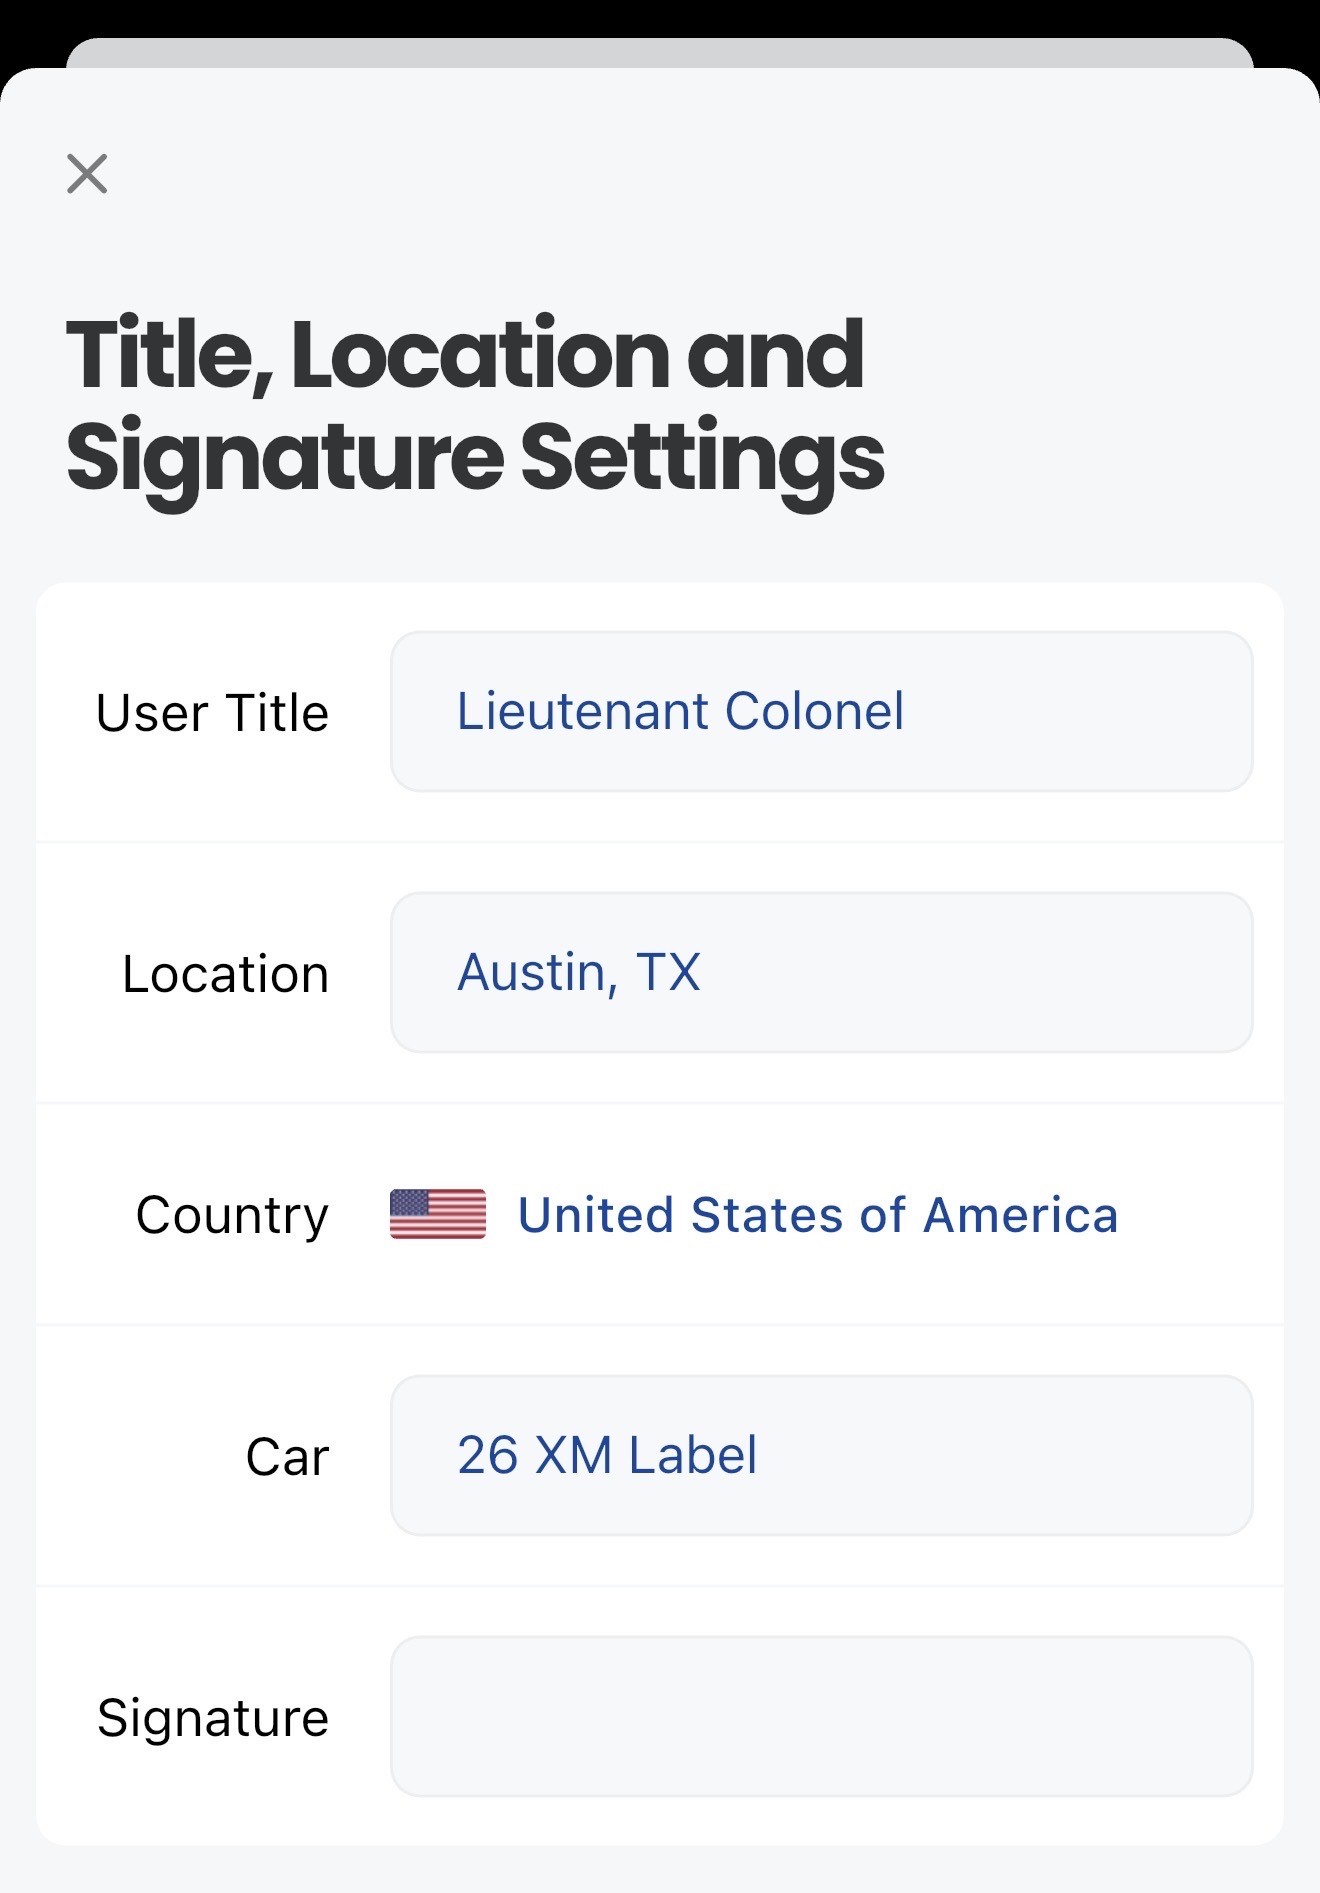Click the Signature label
1320x1893 pixels.
click(x=212, y=1719)
